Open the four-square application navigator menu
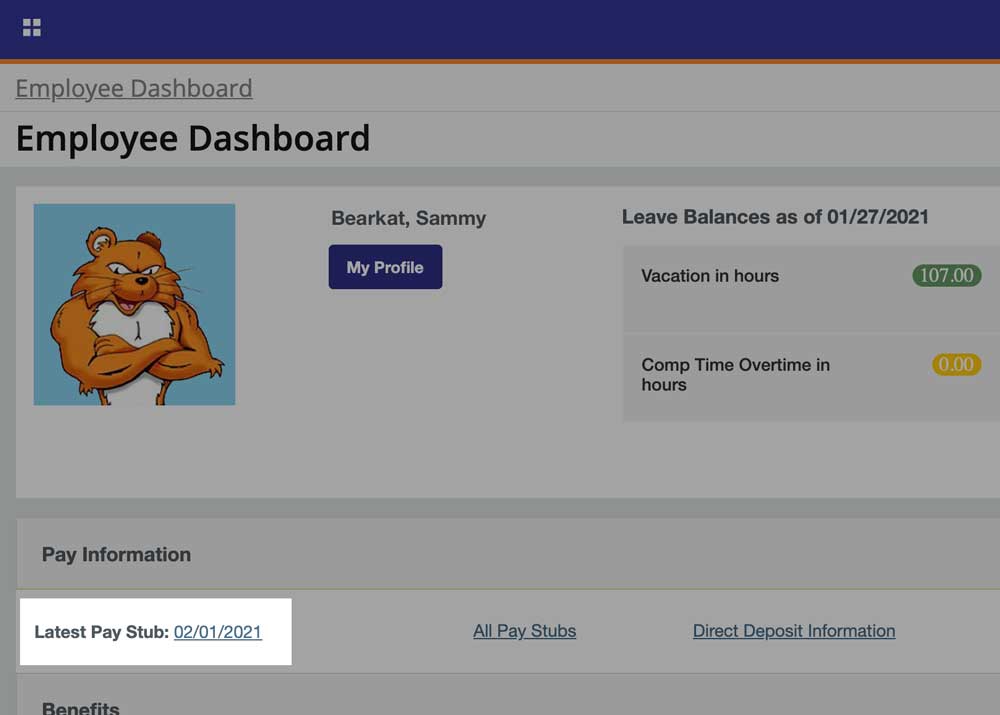This screenshot has width=1000, height=715. point(31,27)
